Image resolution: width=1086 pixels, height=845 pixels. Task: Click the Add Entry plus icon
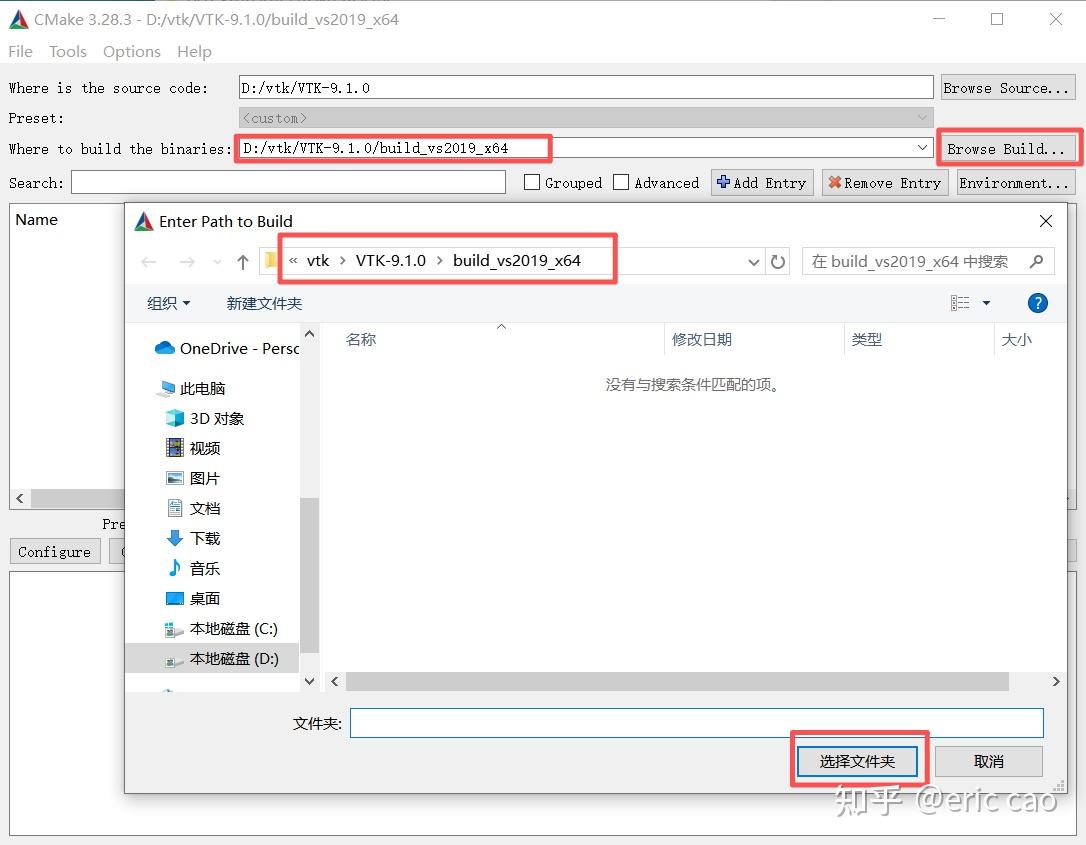pyautogui.click(x=722, y=182)
